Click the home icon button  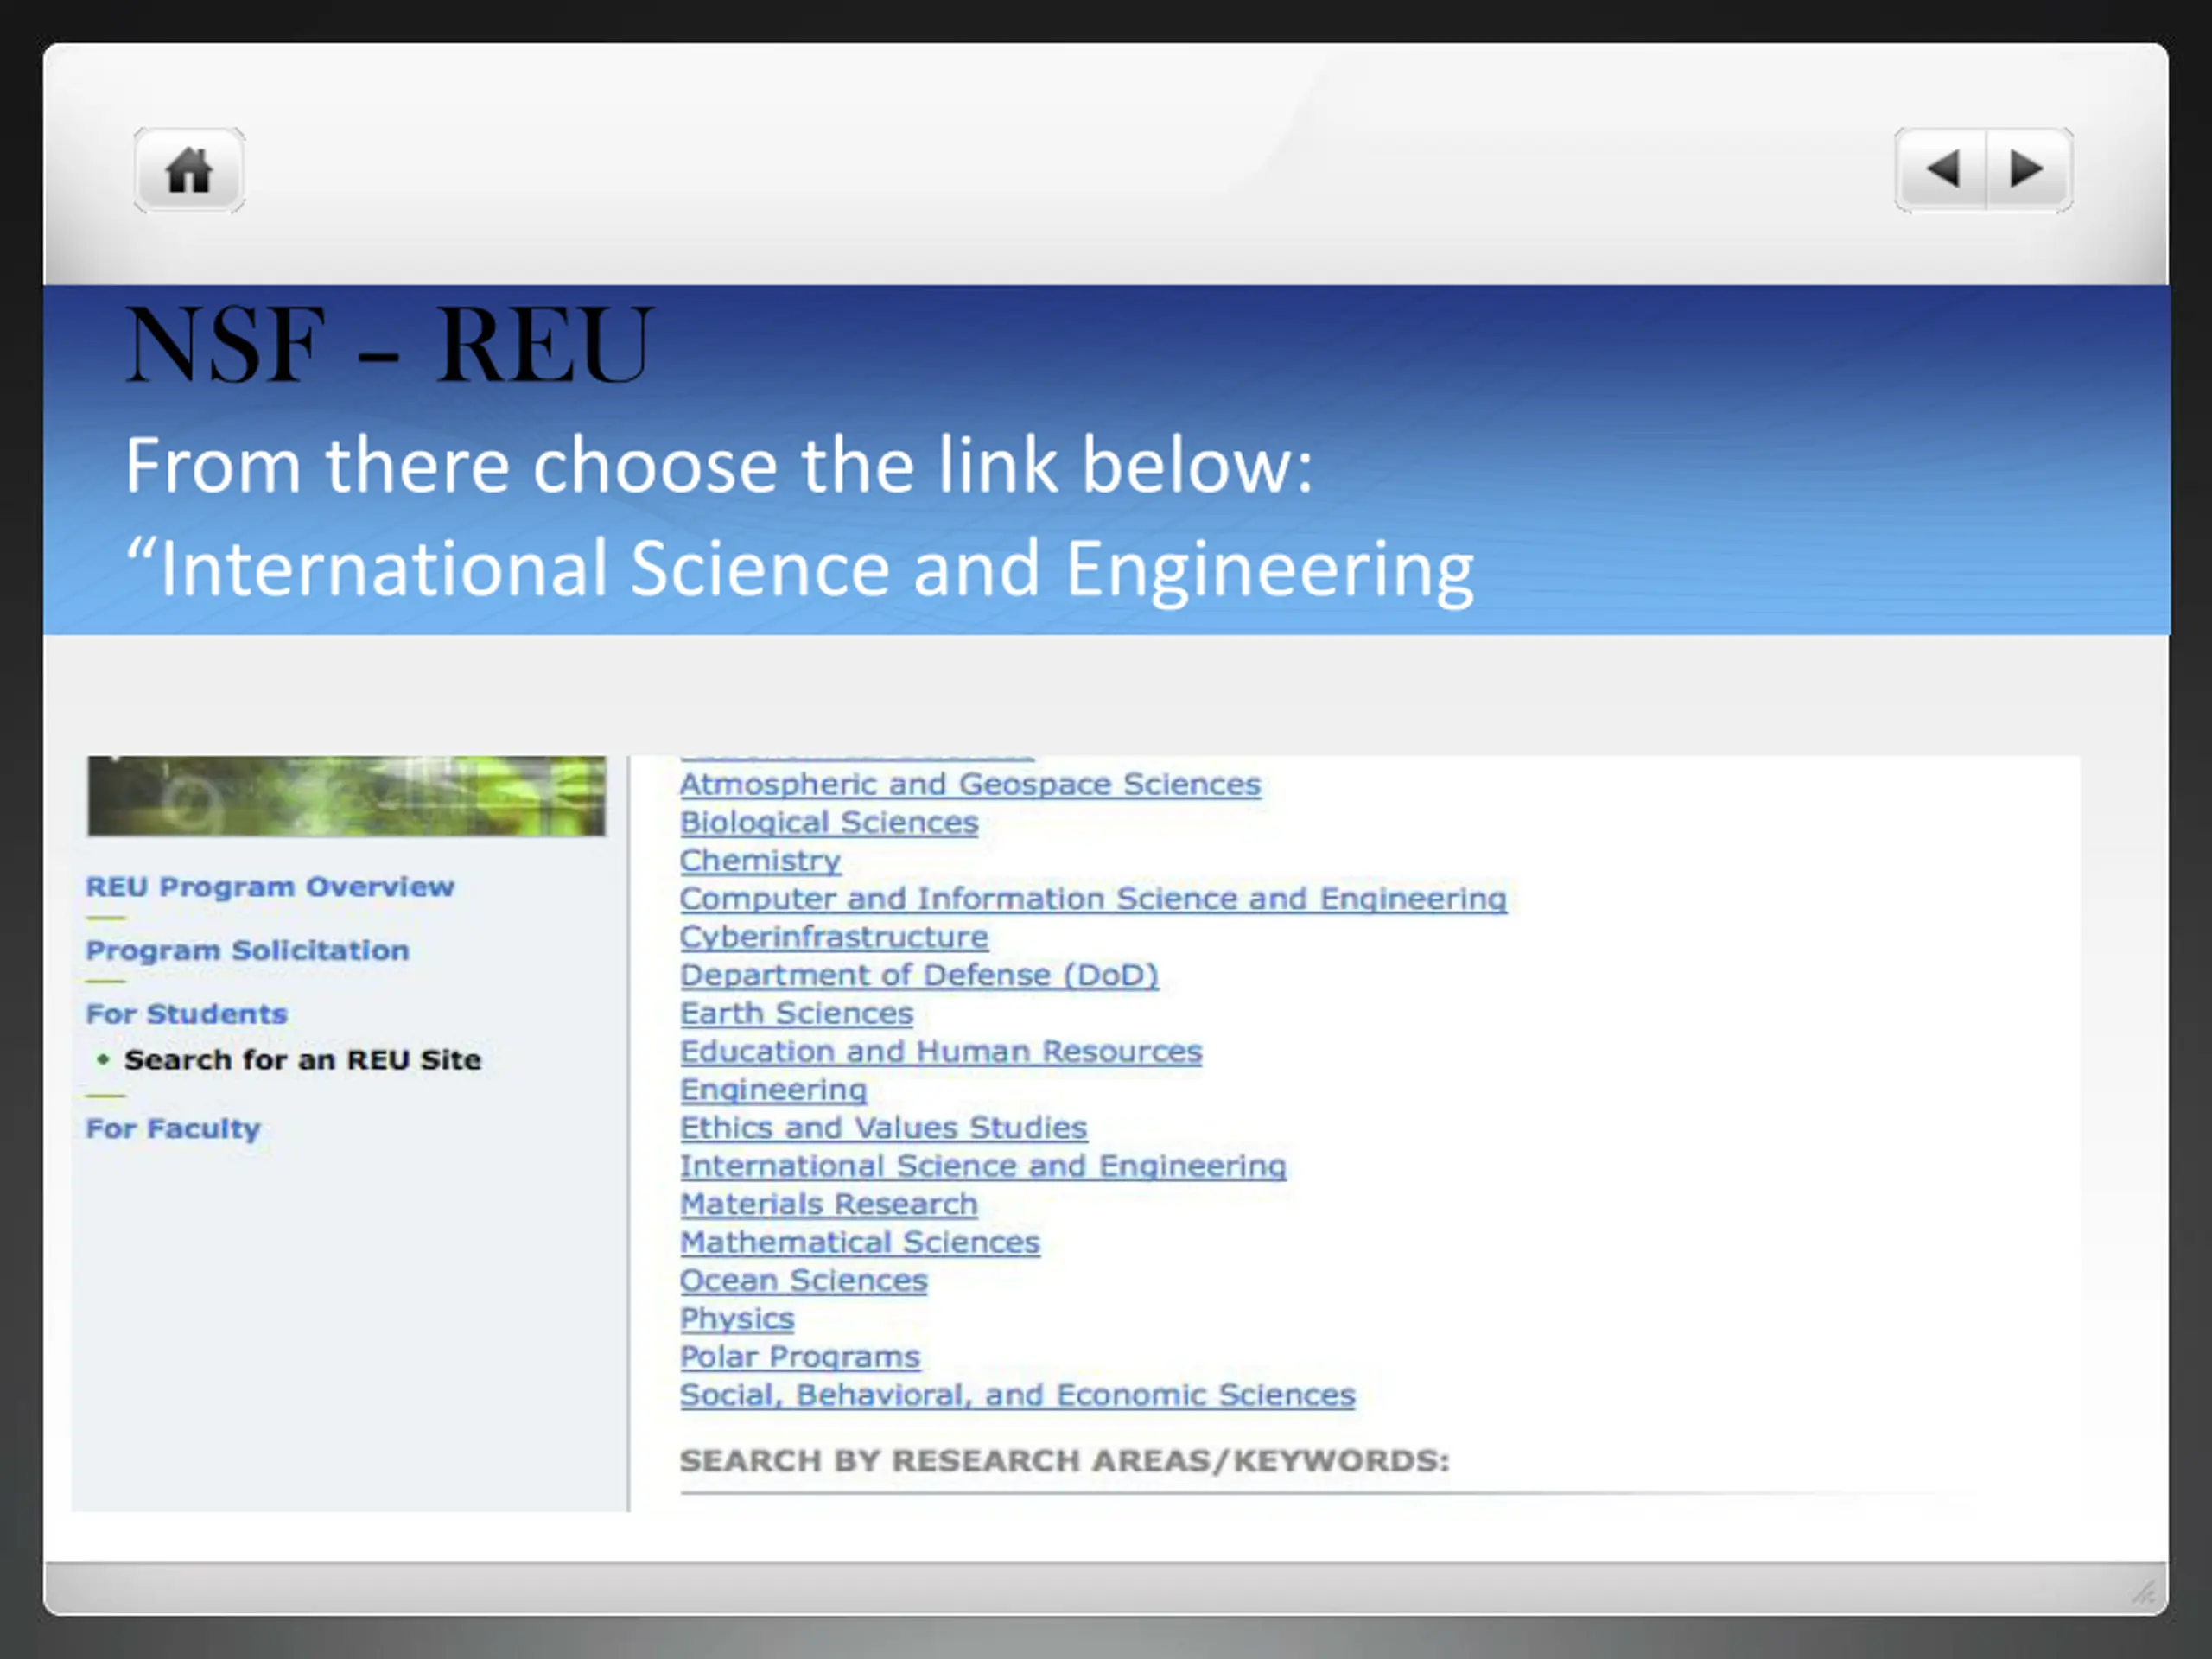click(189, 170)
